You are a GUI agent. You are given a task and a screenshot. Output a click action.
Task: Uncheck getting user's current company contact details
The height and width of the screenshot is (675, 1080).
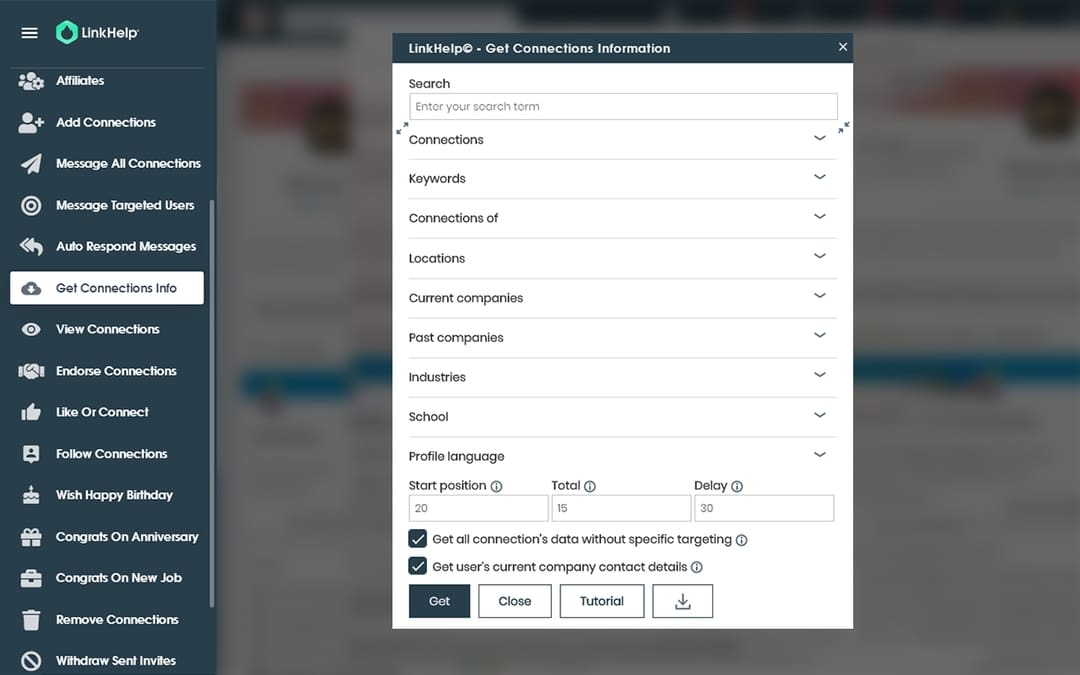pyautogui.click(x=418, y=566)
